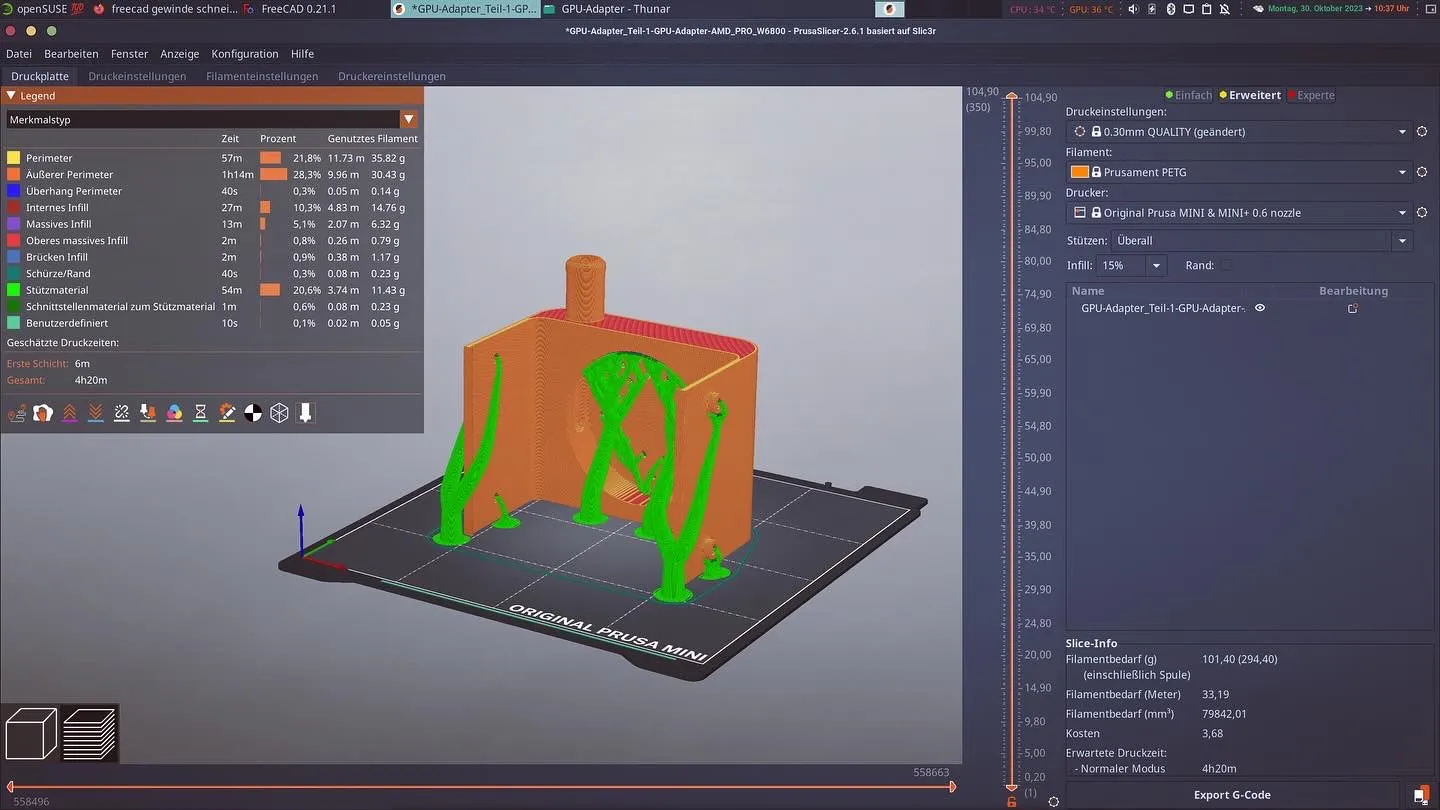Click the orange Prusament PETG color swatch
1440x810 pixels.
(1079, 172)
